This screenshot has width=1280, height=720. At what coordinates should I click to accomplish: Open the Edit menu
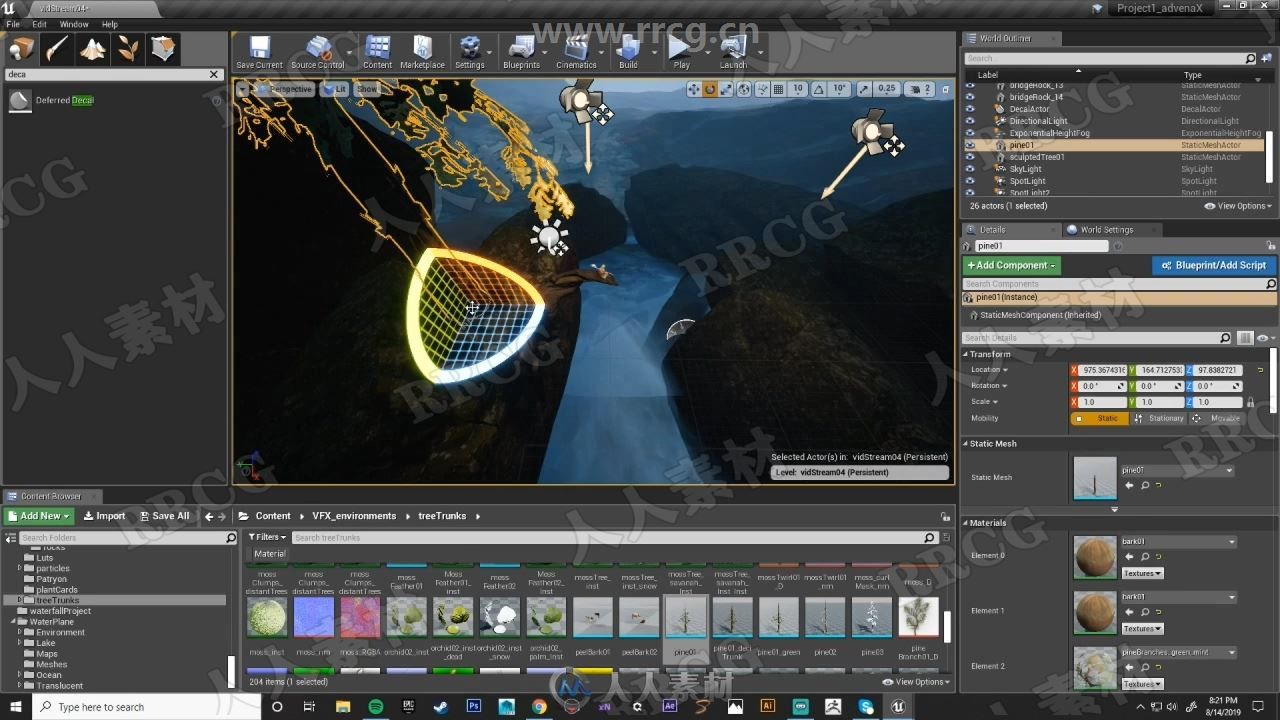click(x=39, y=24)
